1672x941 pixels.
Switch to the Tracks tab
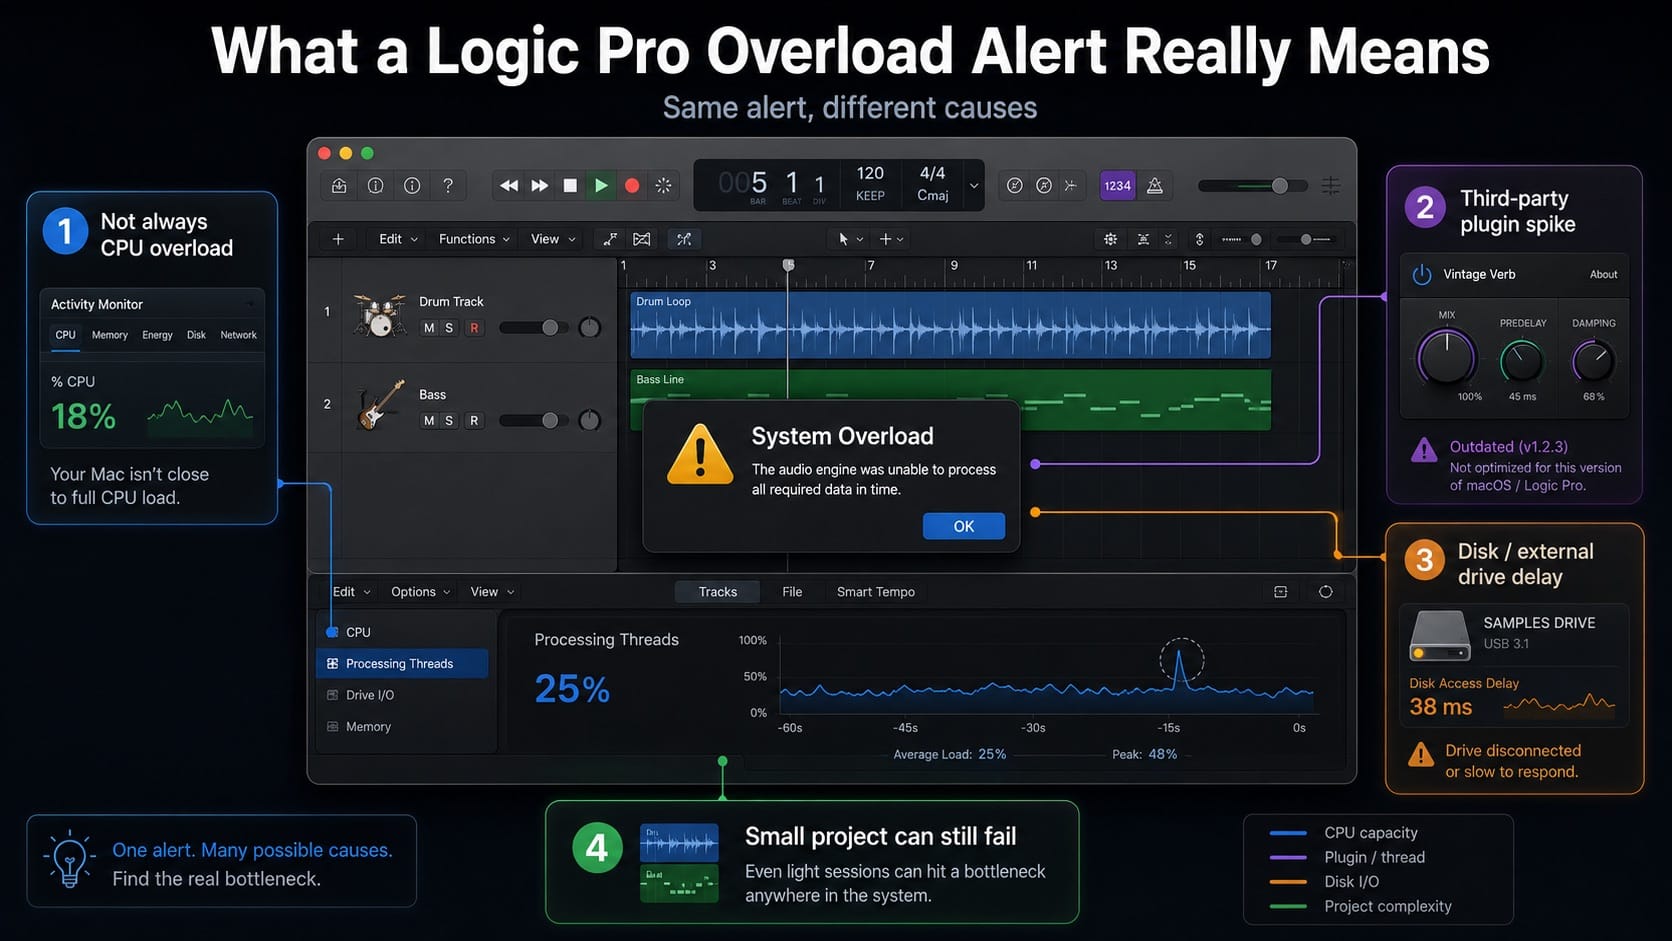(718, 592)
